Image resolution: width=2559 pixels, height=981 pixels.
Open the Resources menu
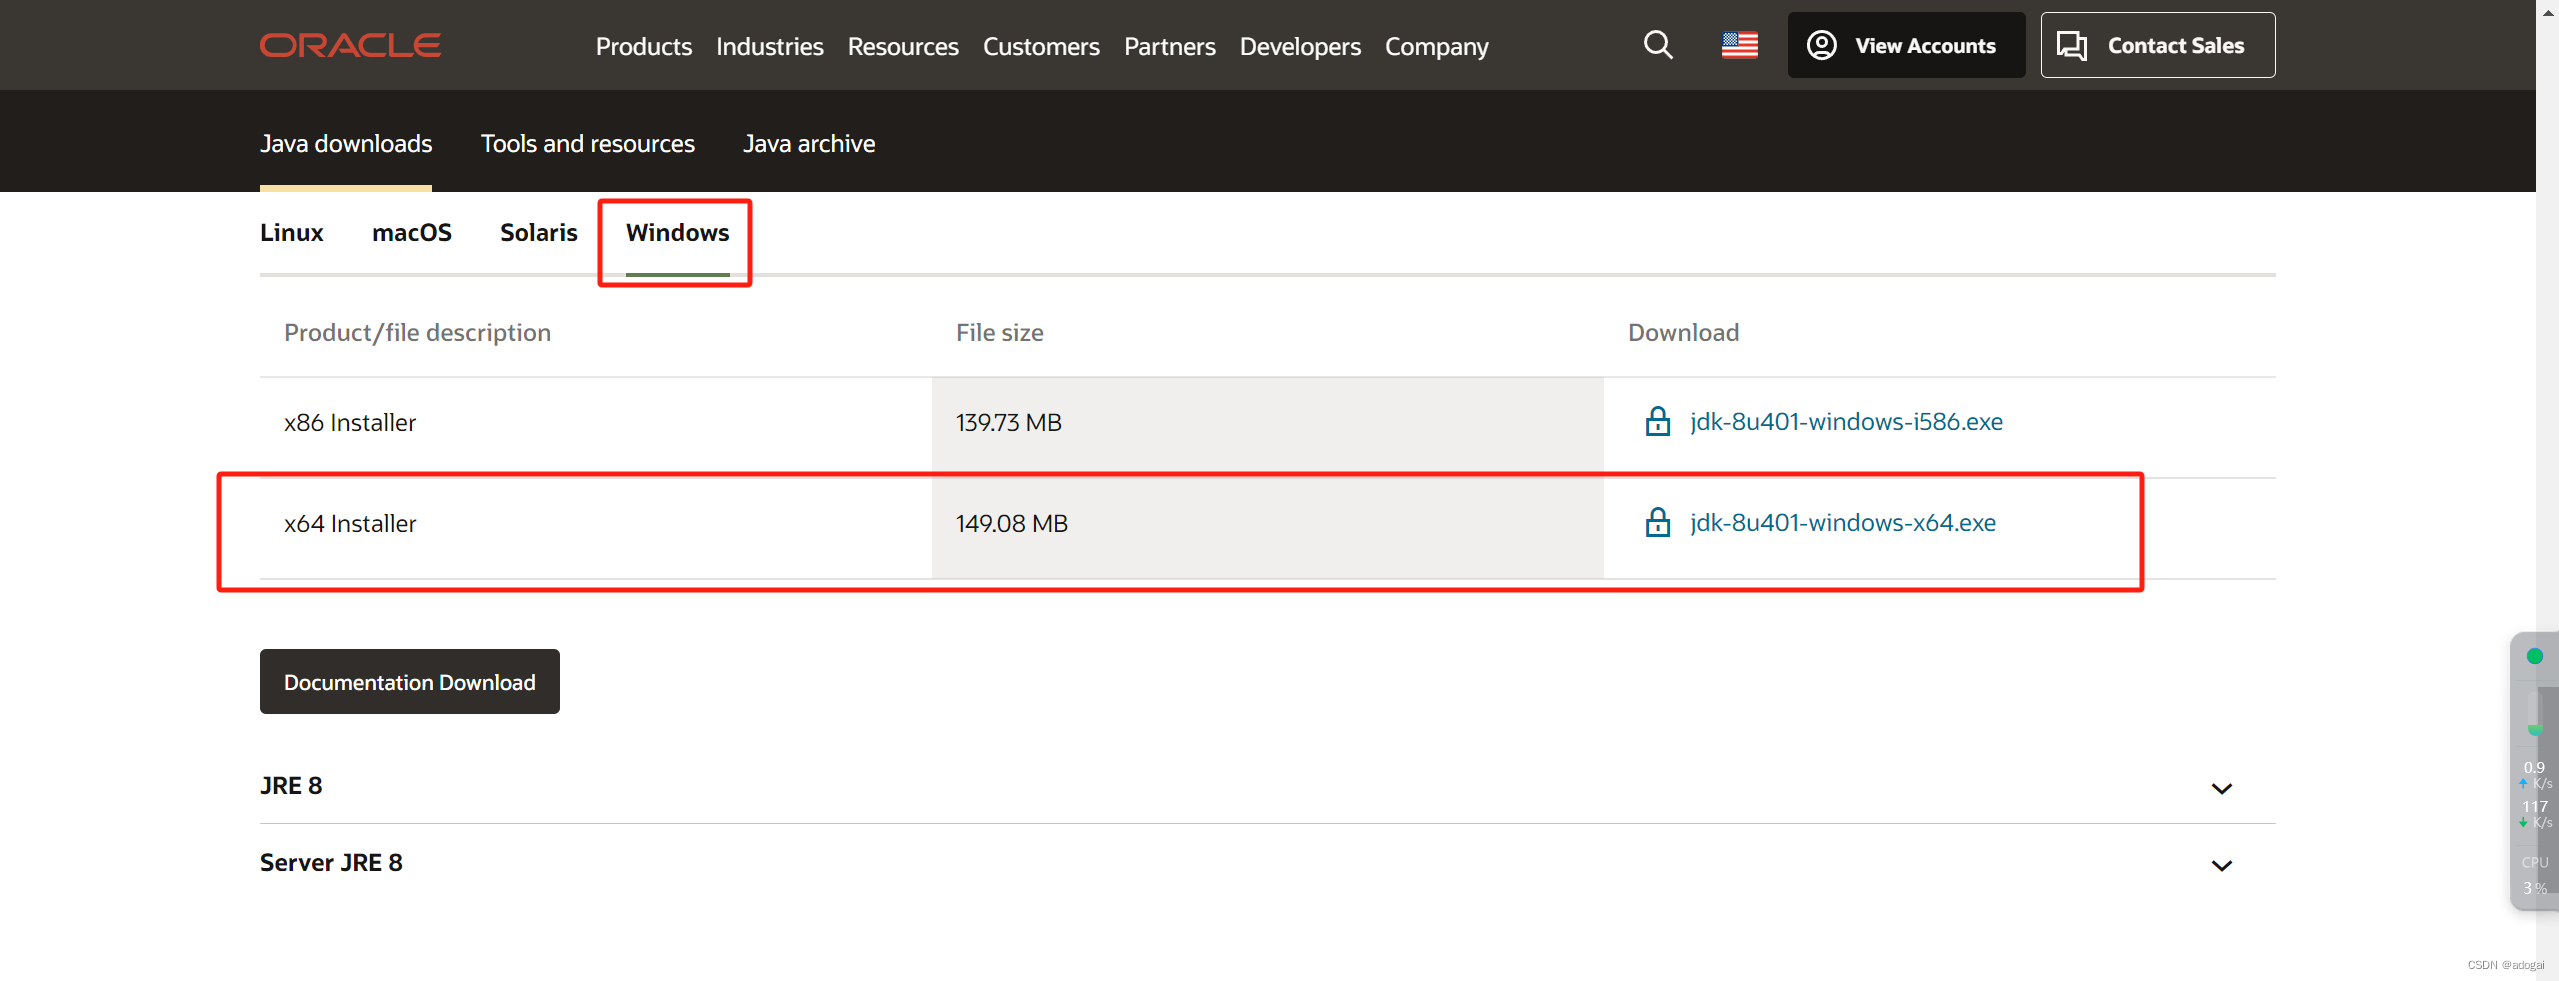click(903, 46)
